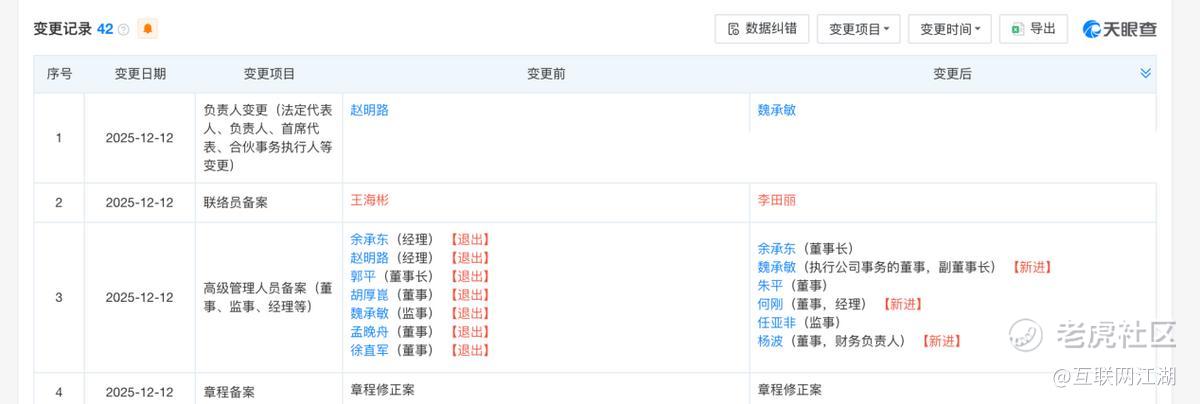
Task: Collapse rows with double-chevron icon in header
Action: click(x=1145, y=73)
